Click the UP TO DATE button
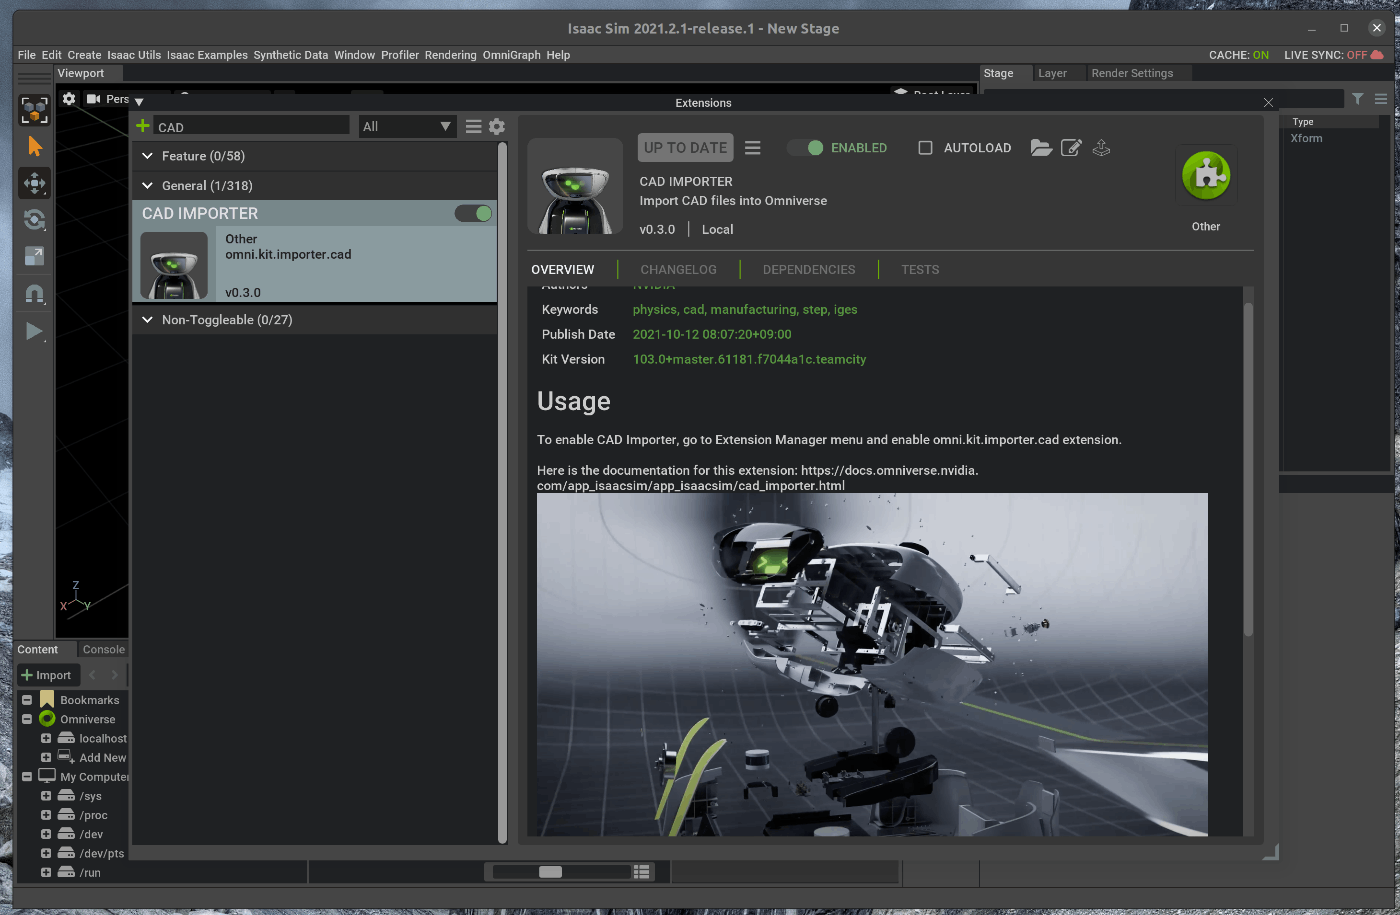Image resolution: width=1400 pixels, height=915 pixels. pyautogui.click(x=686, y=148)
